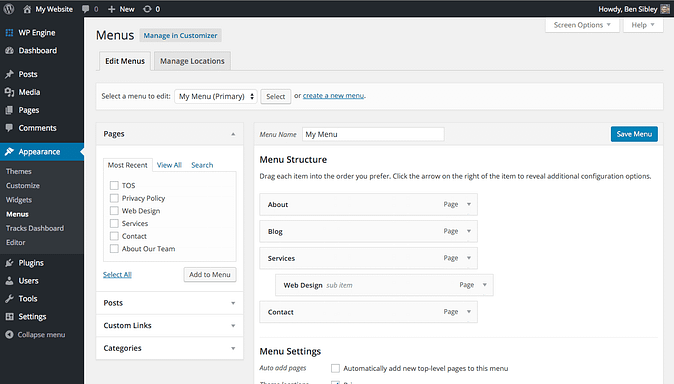This screenshot has width=674, height=384.
Task: Click the Plugins plug icon
Action: pos(9,263)
